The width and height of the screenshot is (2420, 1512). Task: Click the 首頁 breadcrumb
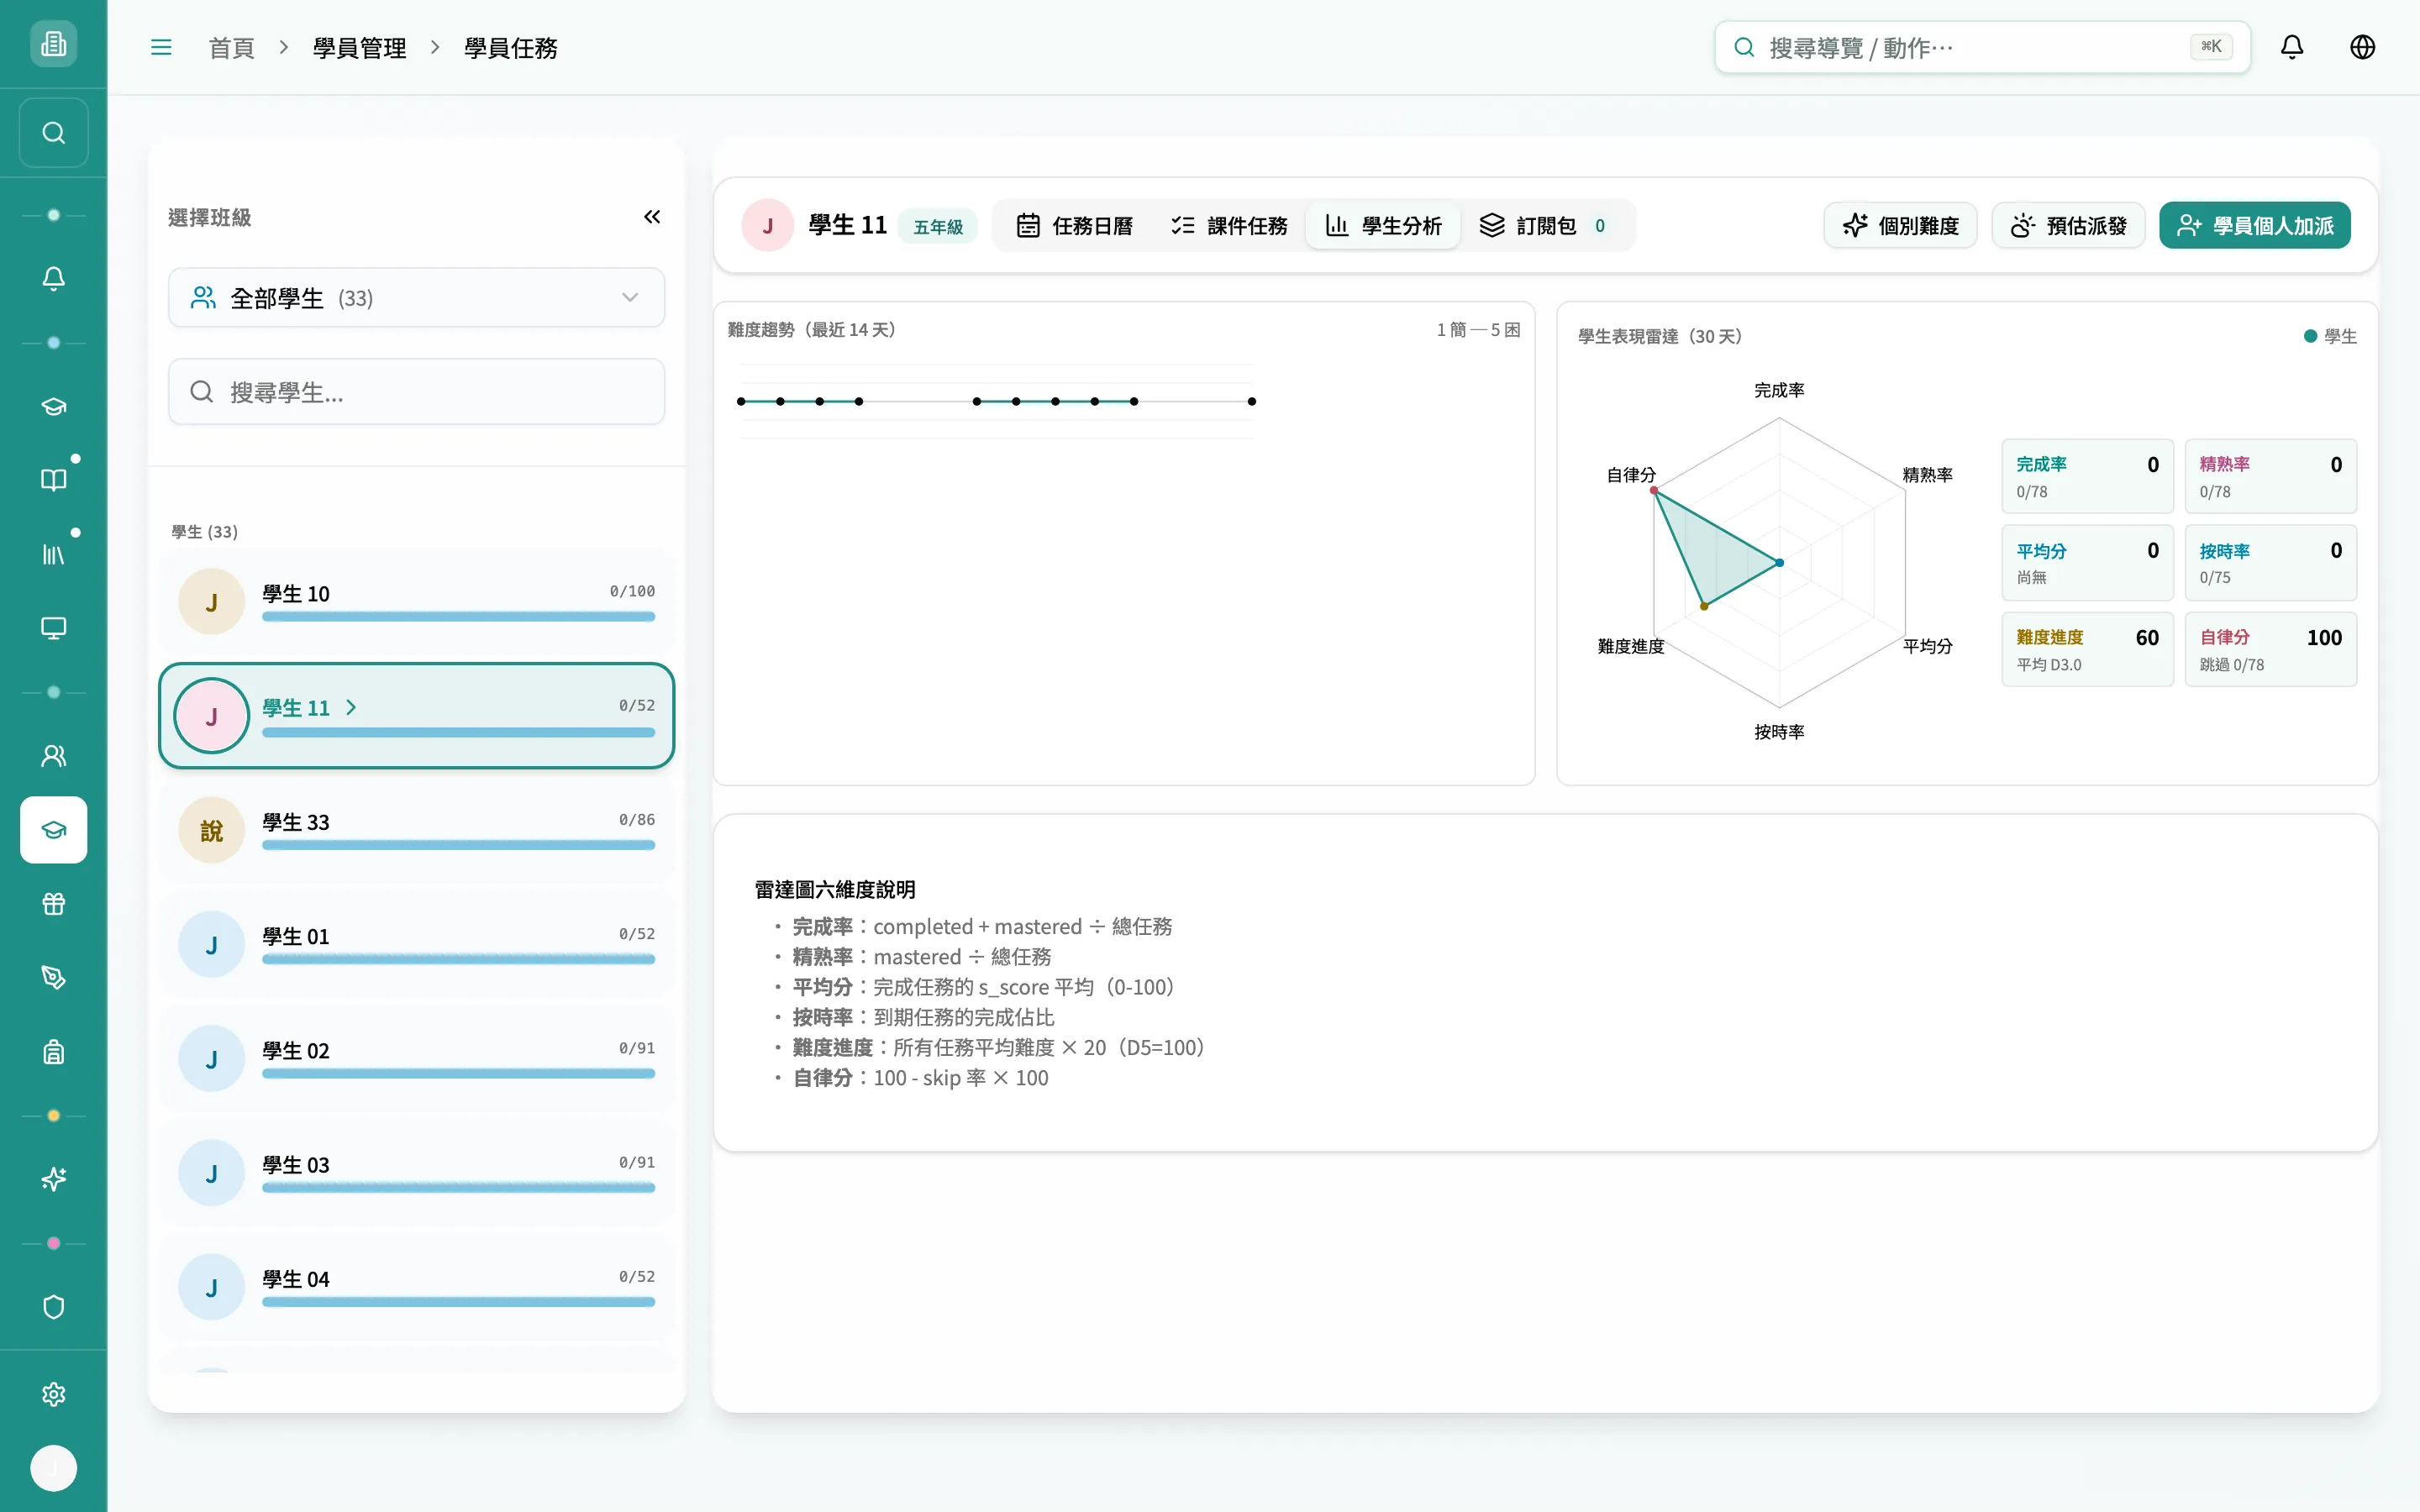click(x=231, y=48)
